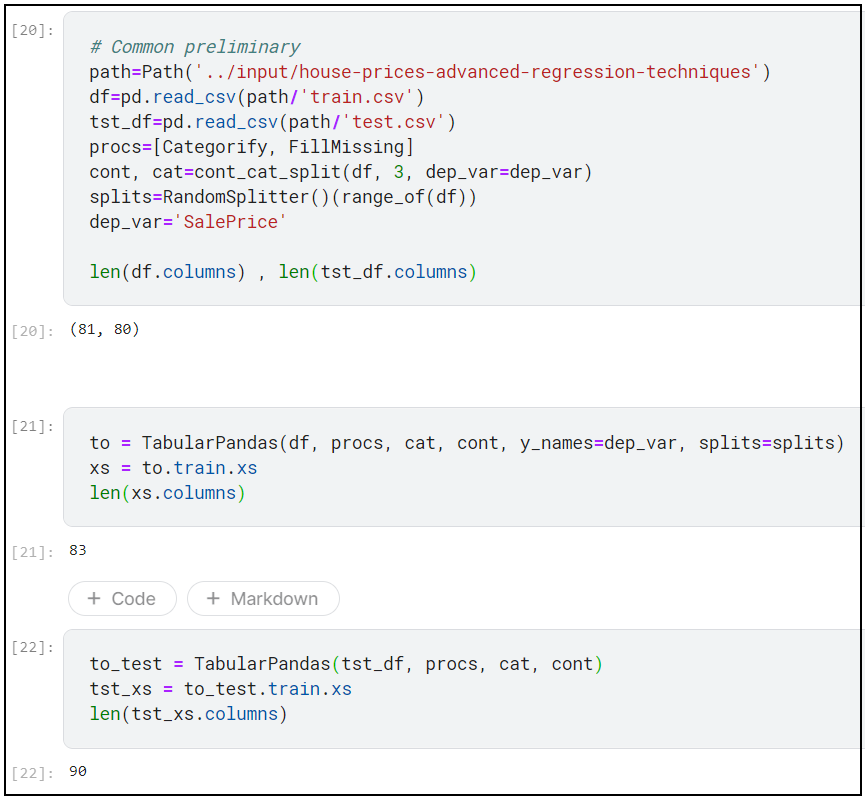This screenshot has width=865, height=799.
Task: Select the output value 83
Action: coord(78,550)
